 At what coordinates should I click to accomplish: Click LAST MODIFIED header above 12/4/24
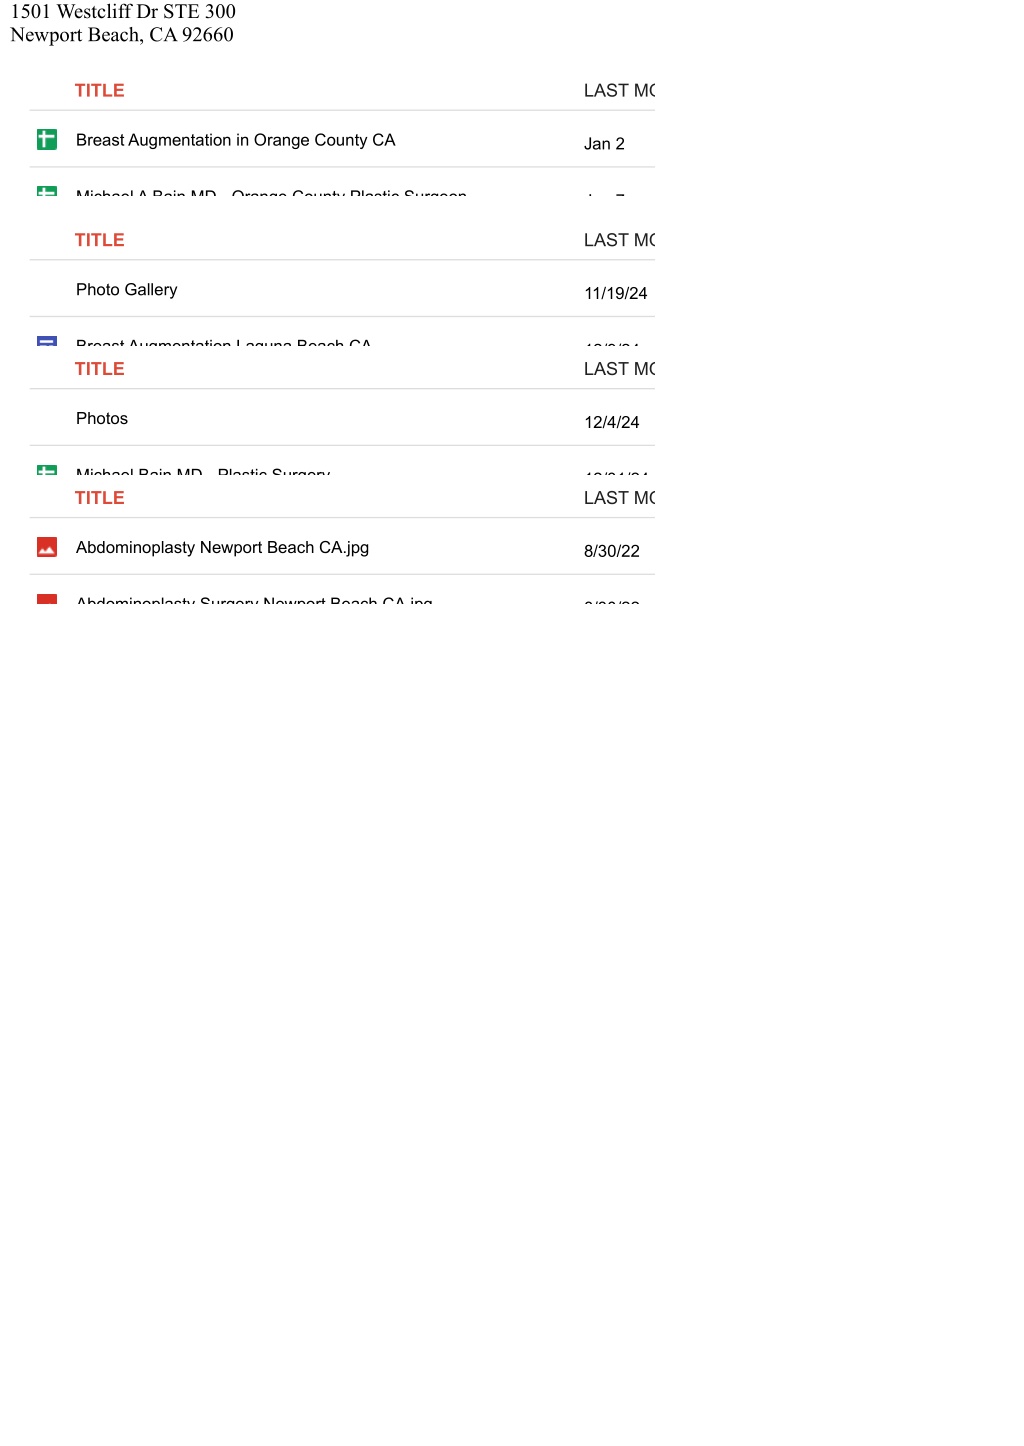coord(619,369)
